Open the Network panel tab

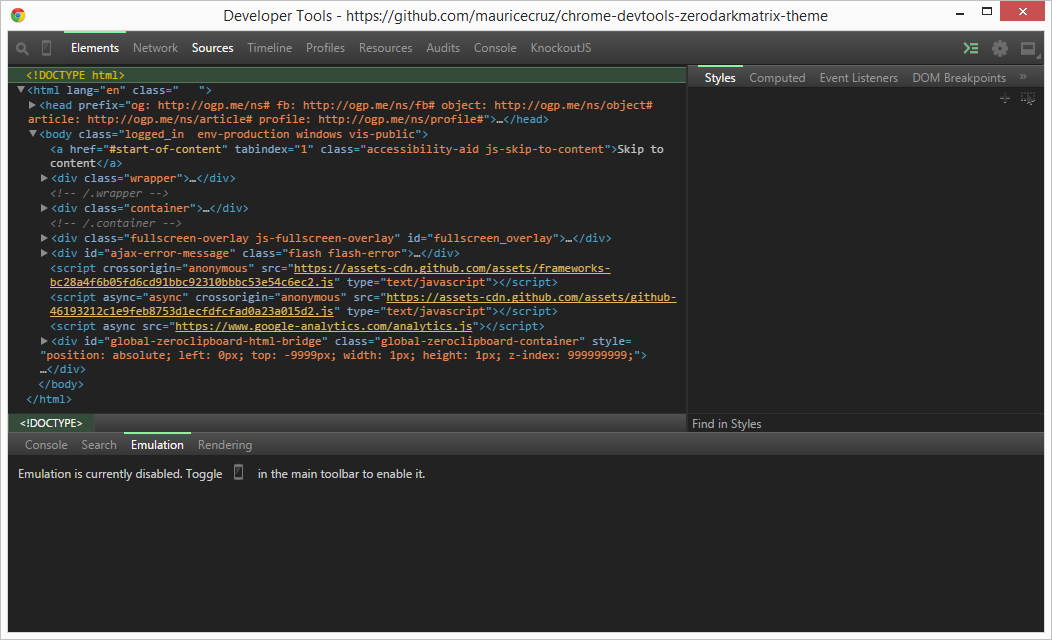point(155,48)
